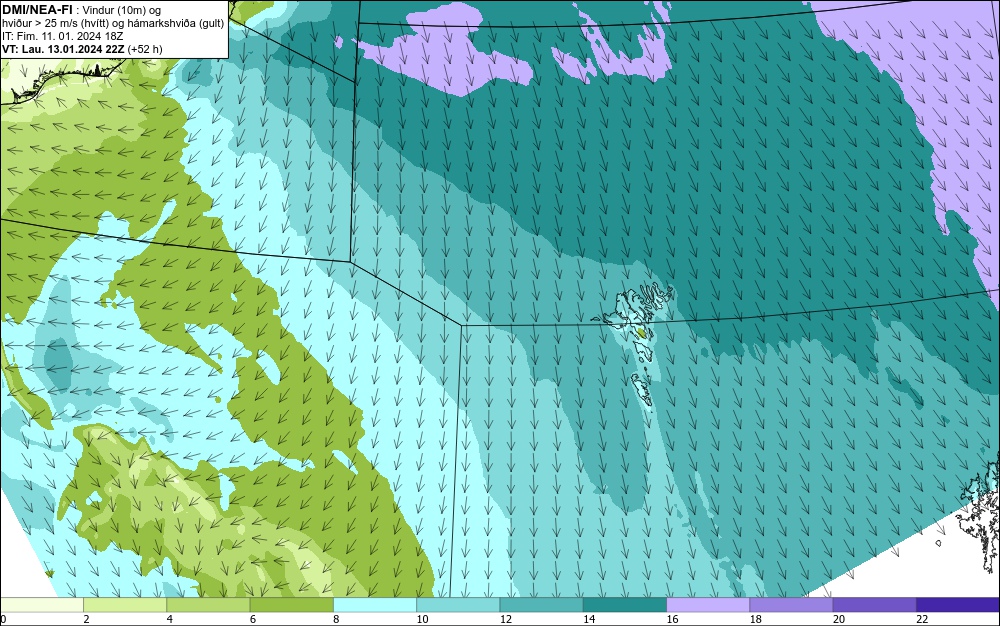Click the 10–12 m/s aqua legend swatch
Viewport: 1000px width, 626px height.
458,604
